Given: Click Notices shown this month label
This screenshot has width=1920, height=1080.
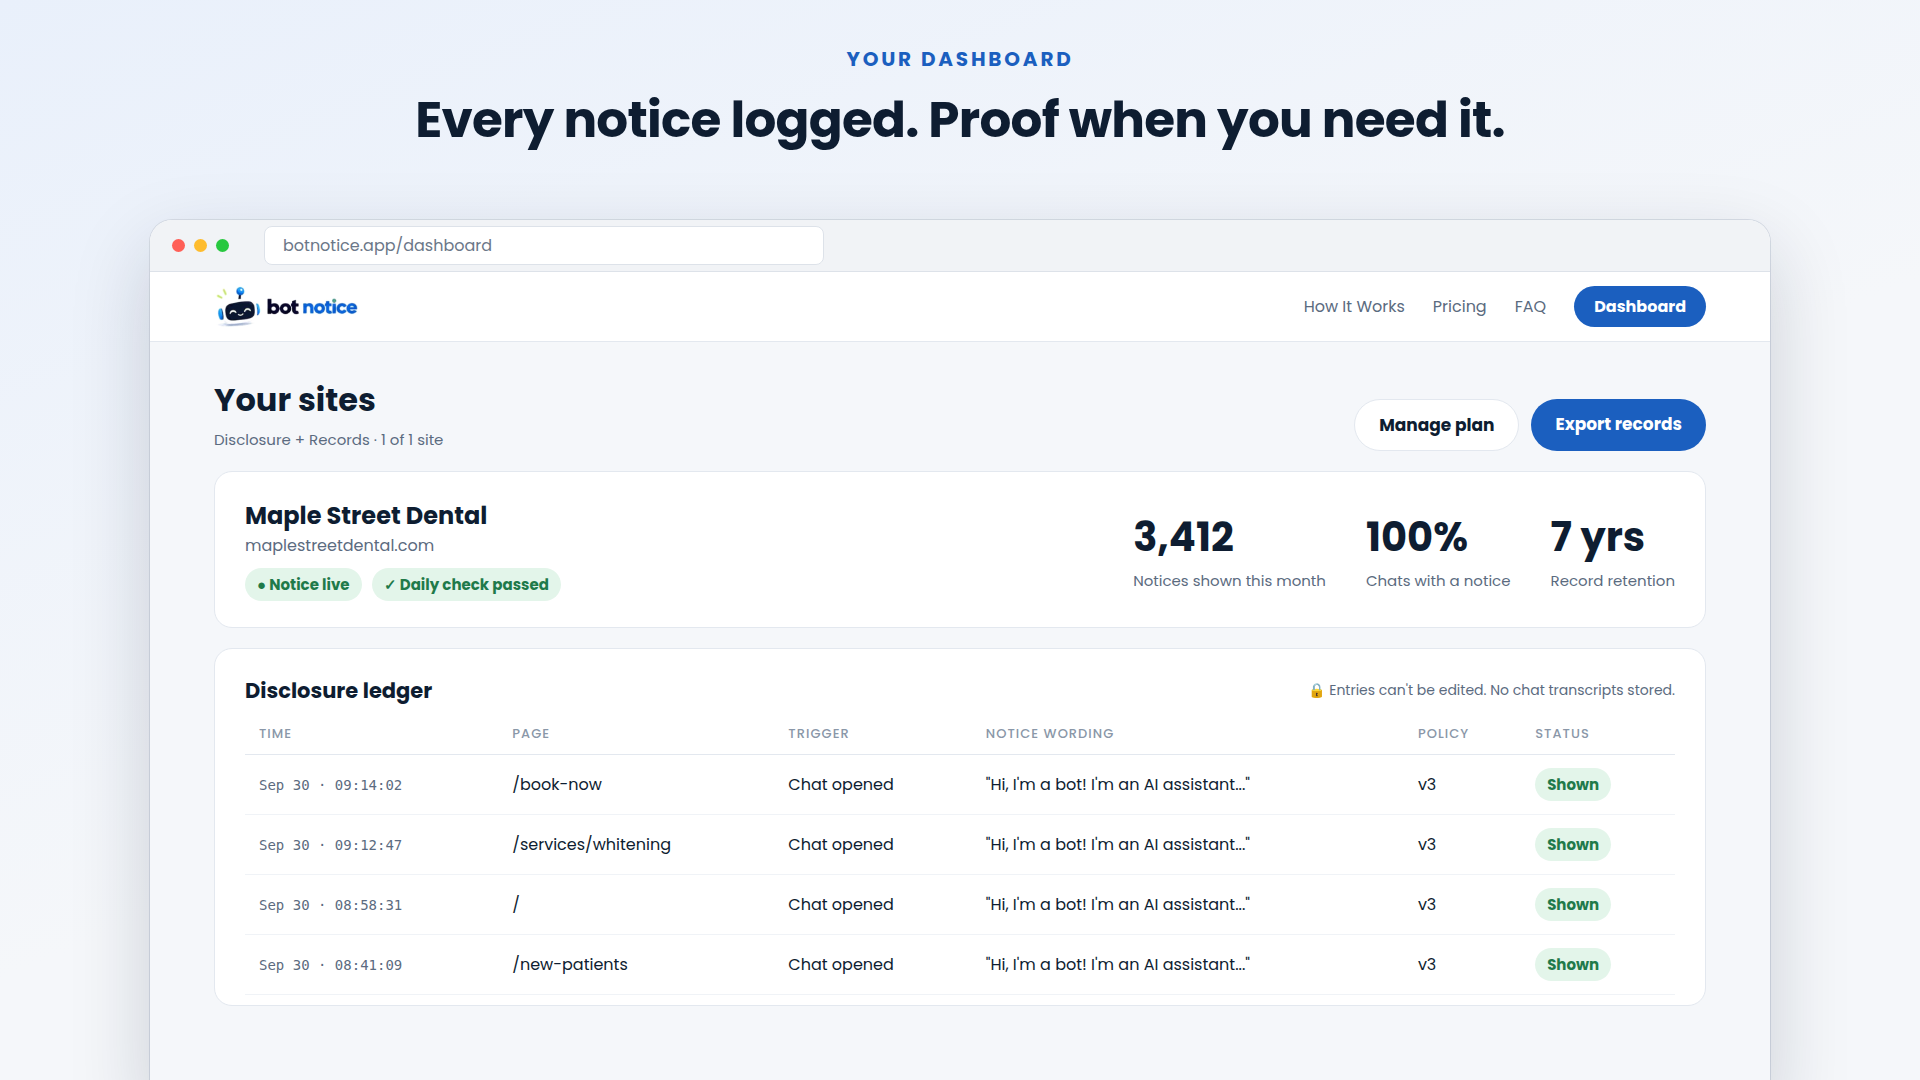Looking at the screenshot, I should pyautogui.click(x=1228, y=581).
